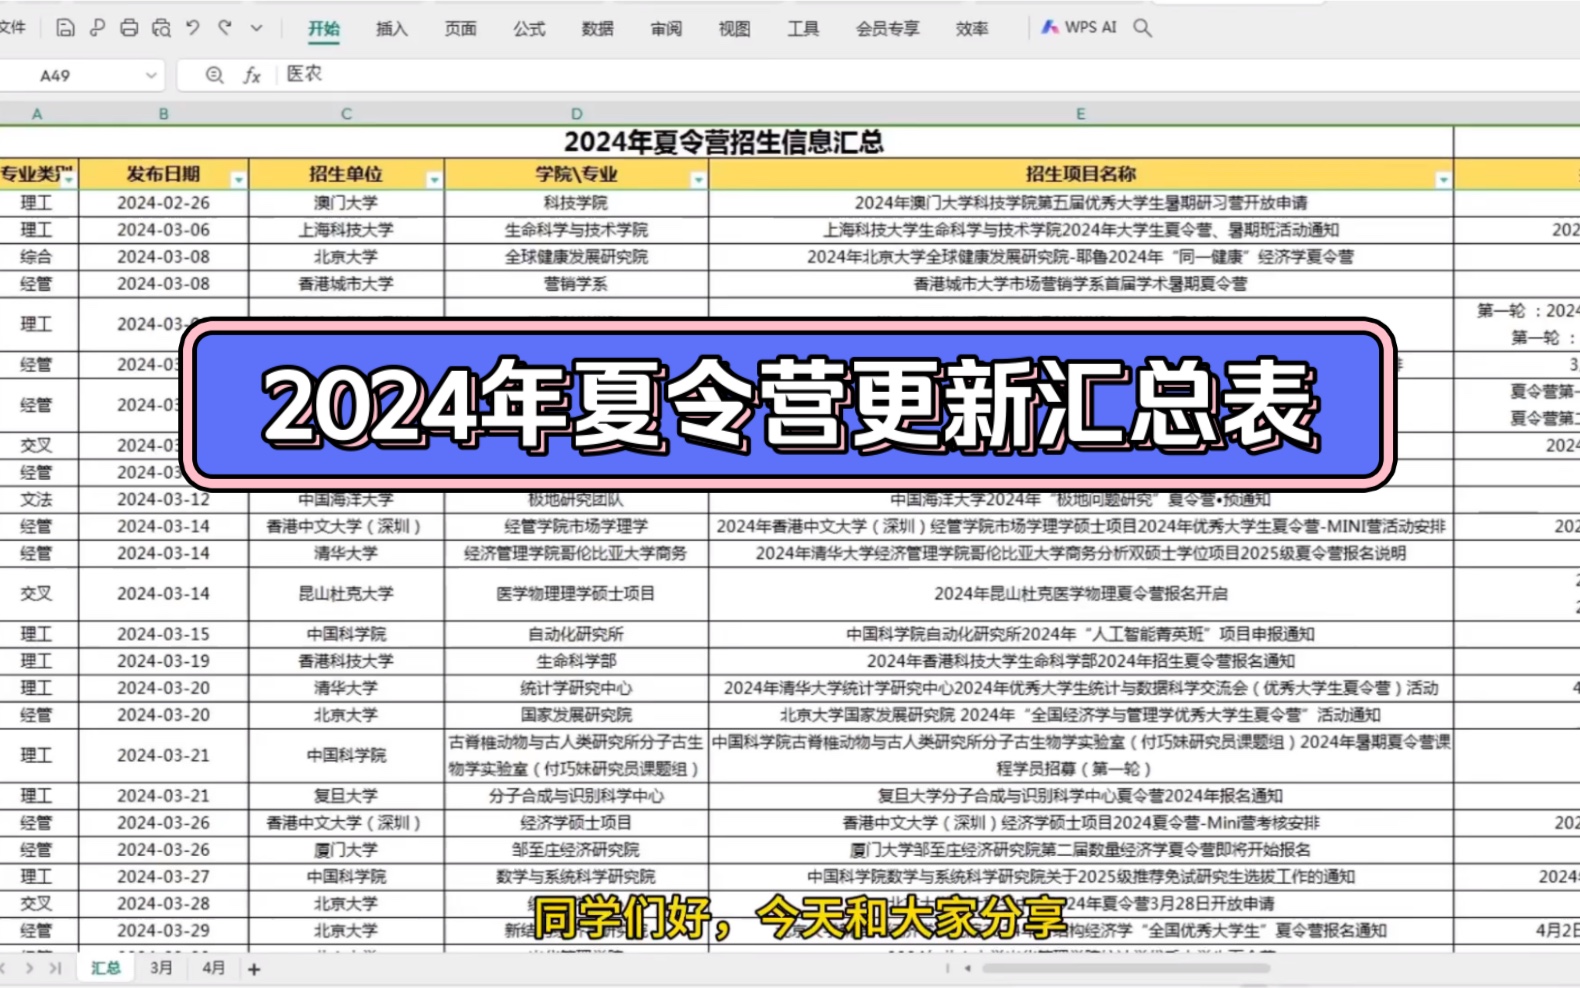Click last sheet navigation arrow
Image resolution: width=1580 pixels, height=988 pixels.
pyautogui.click(x=55, y=968)
